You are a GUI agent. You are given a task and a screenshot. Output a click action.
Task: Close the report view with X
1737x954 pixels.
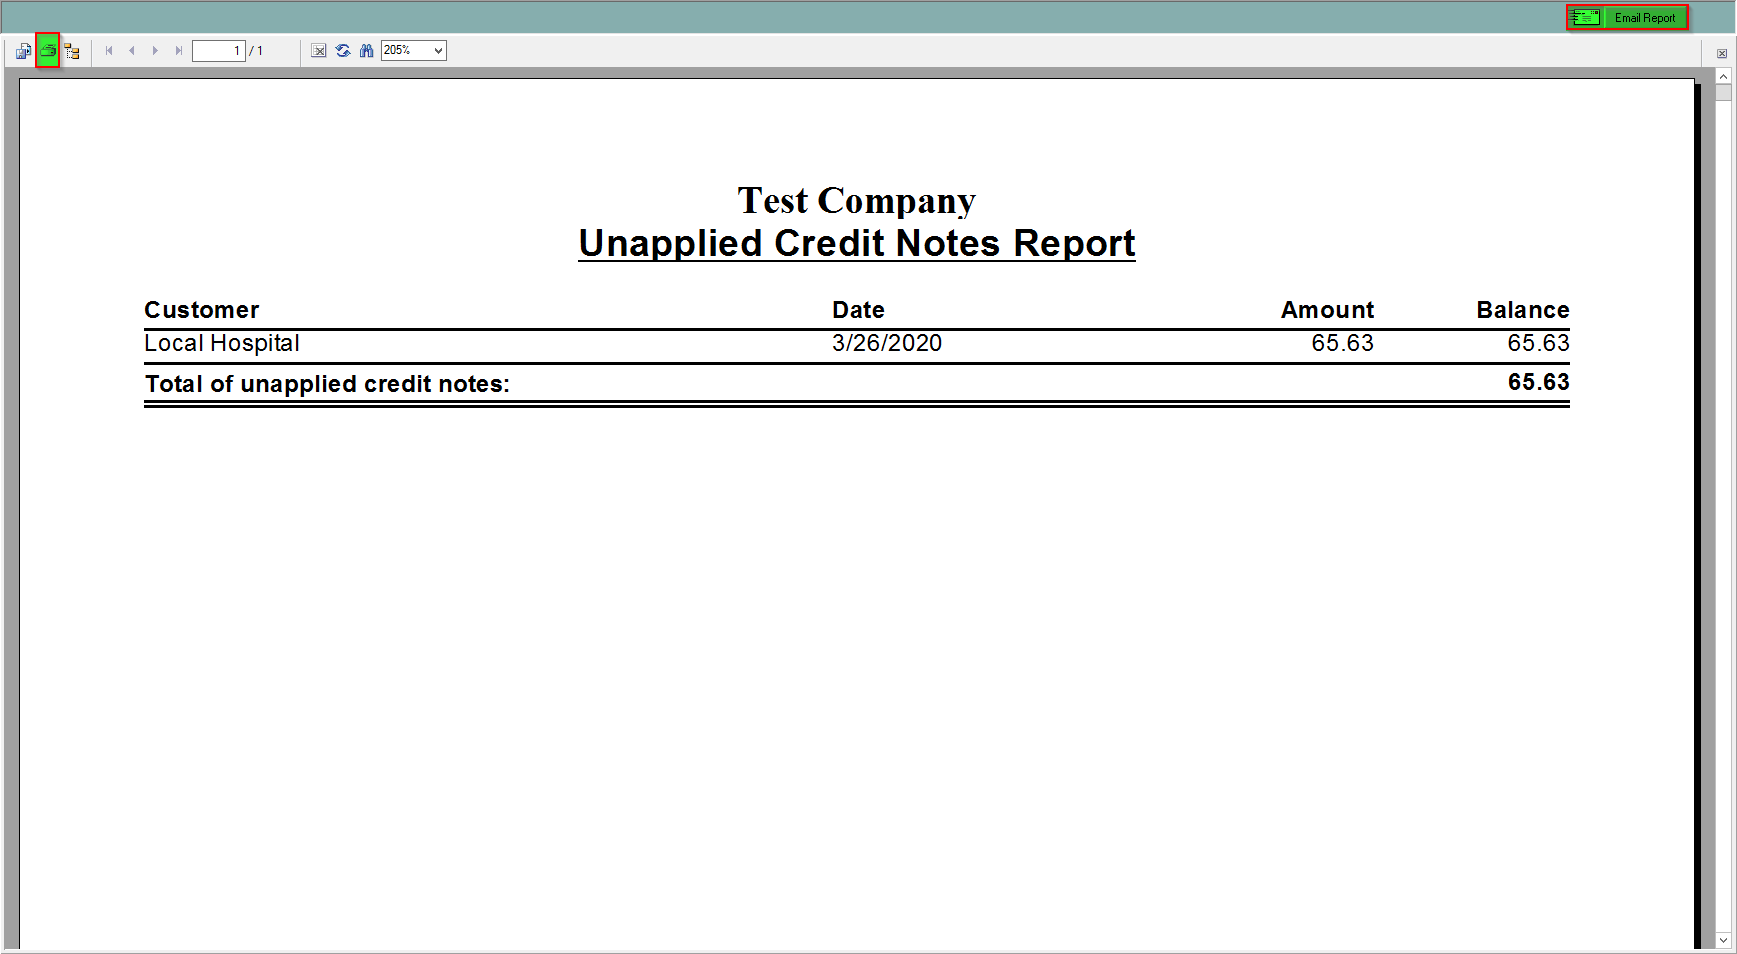1722,54
